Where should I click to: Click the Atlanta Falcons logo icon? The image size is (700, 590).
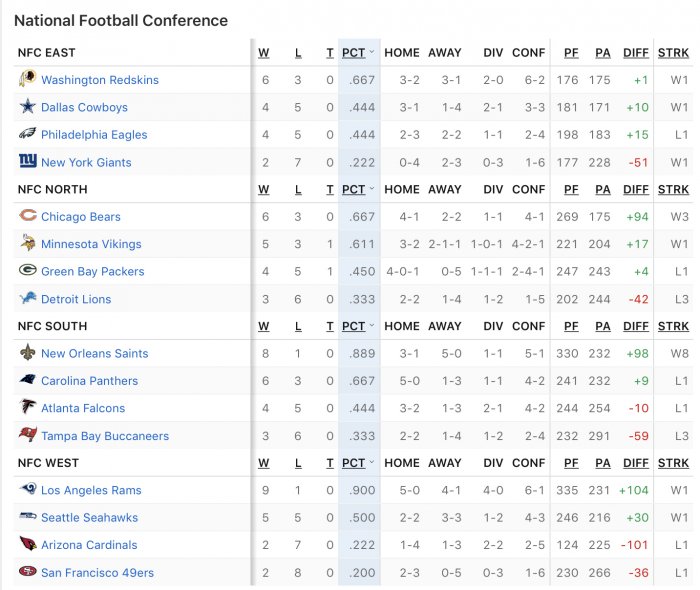(27, 408)
